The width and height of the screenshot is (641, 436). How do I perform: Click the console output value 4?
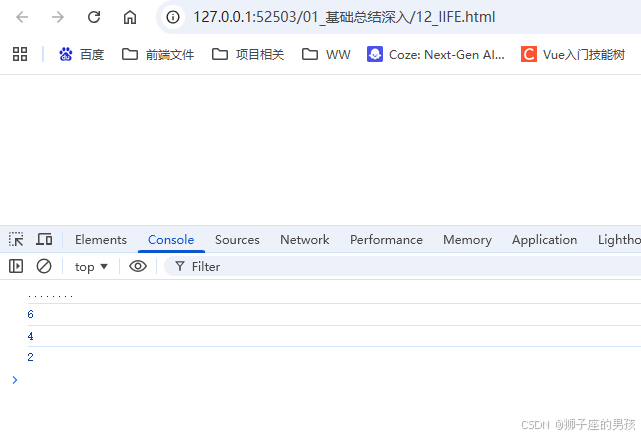tap(30, 336)
